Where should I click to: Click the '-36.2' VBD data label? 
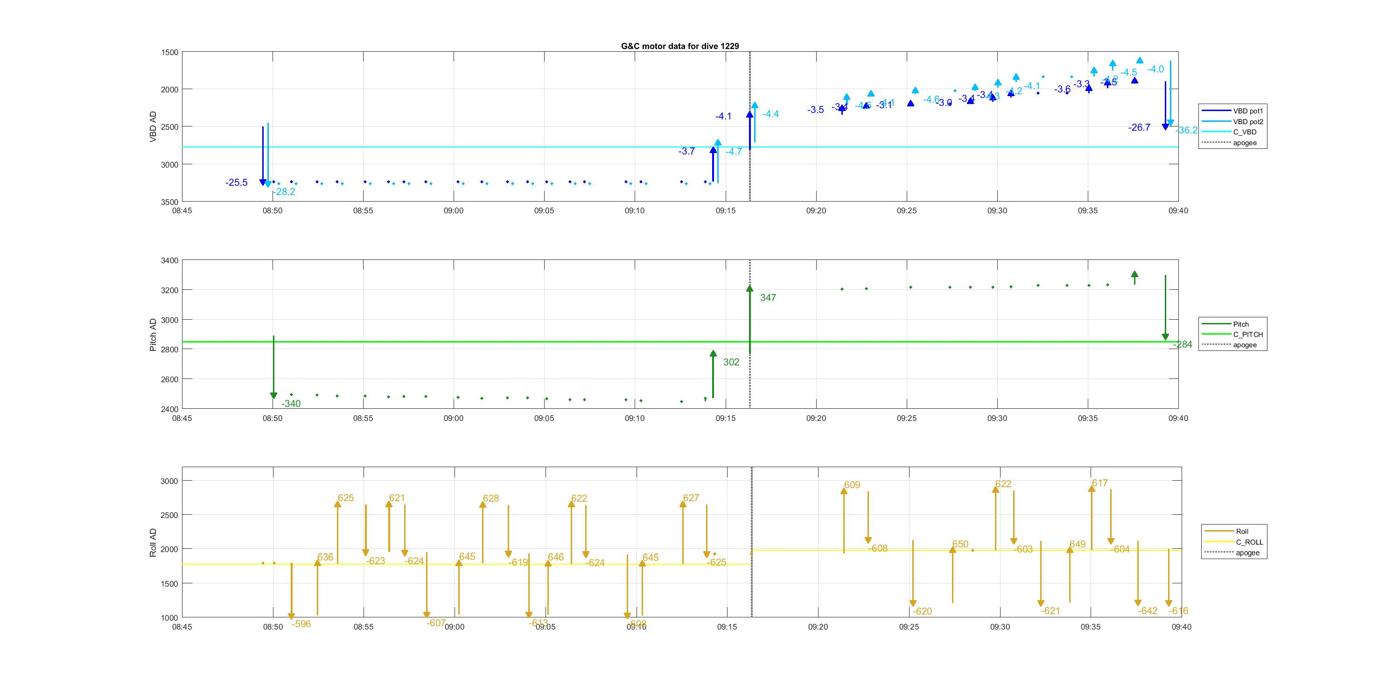coord(1187,131)
